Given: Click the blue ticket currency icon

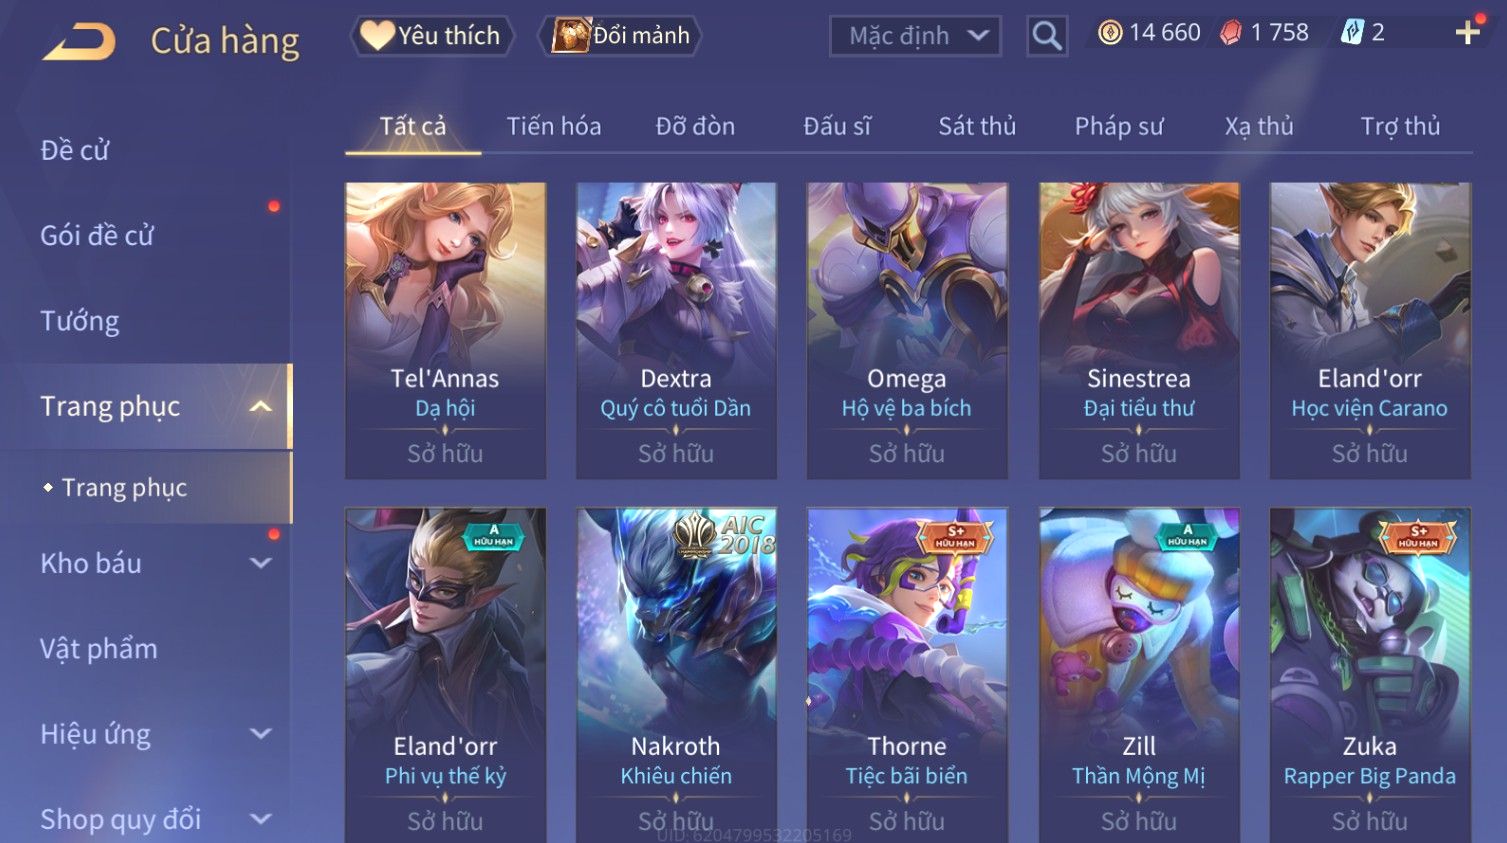Looking at the screenshot, I should pos(1352,33).
